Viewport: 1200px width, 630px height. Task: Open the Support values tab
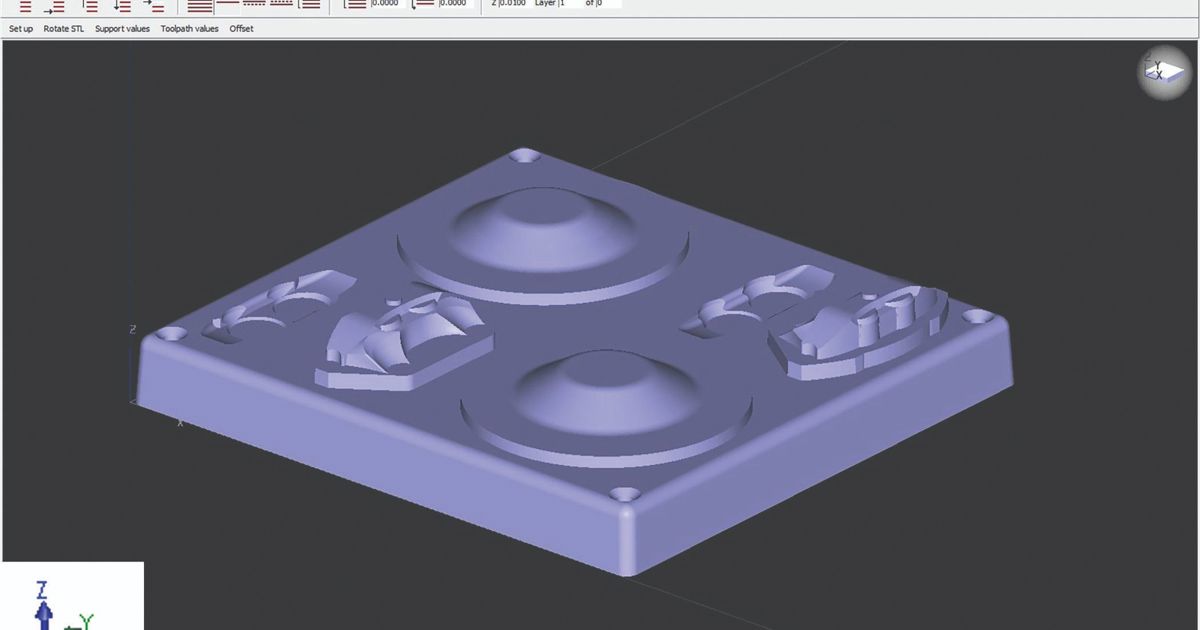tap(122, 29)
